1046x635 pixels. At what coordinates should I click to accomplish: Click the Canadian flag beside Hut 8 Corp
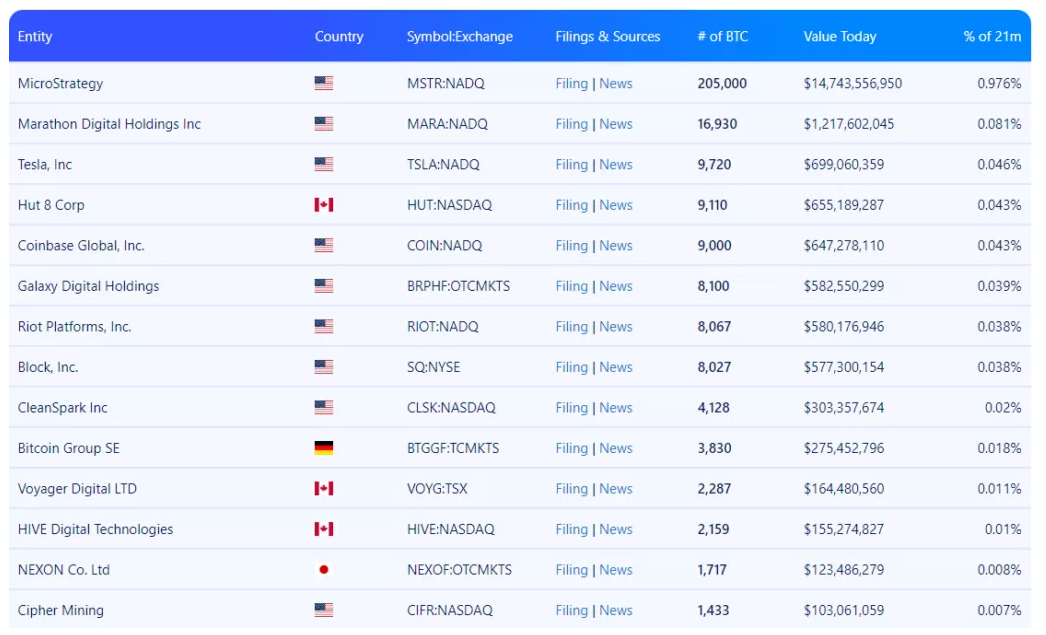(x=323, y=205)
